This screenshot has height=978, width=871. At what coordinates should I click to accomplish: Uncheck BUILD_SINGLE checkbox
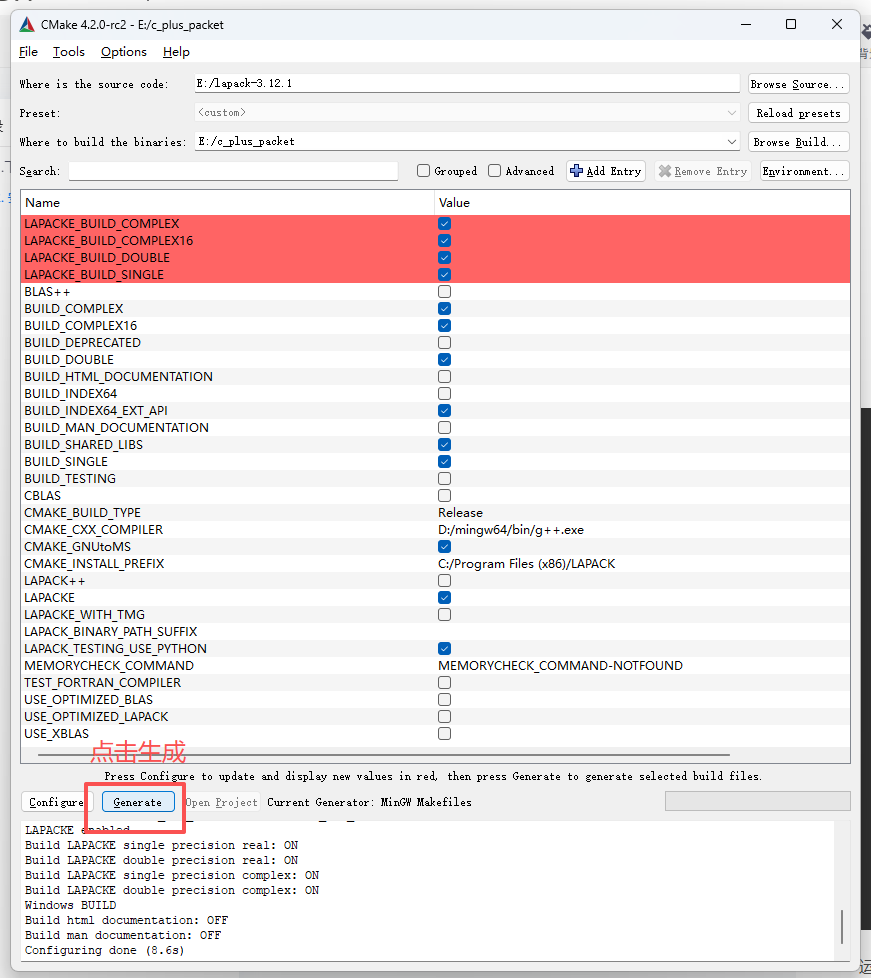[444, 462]
